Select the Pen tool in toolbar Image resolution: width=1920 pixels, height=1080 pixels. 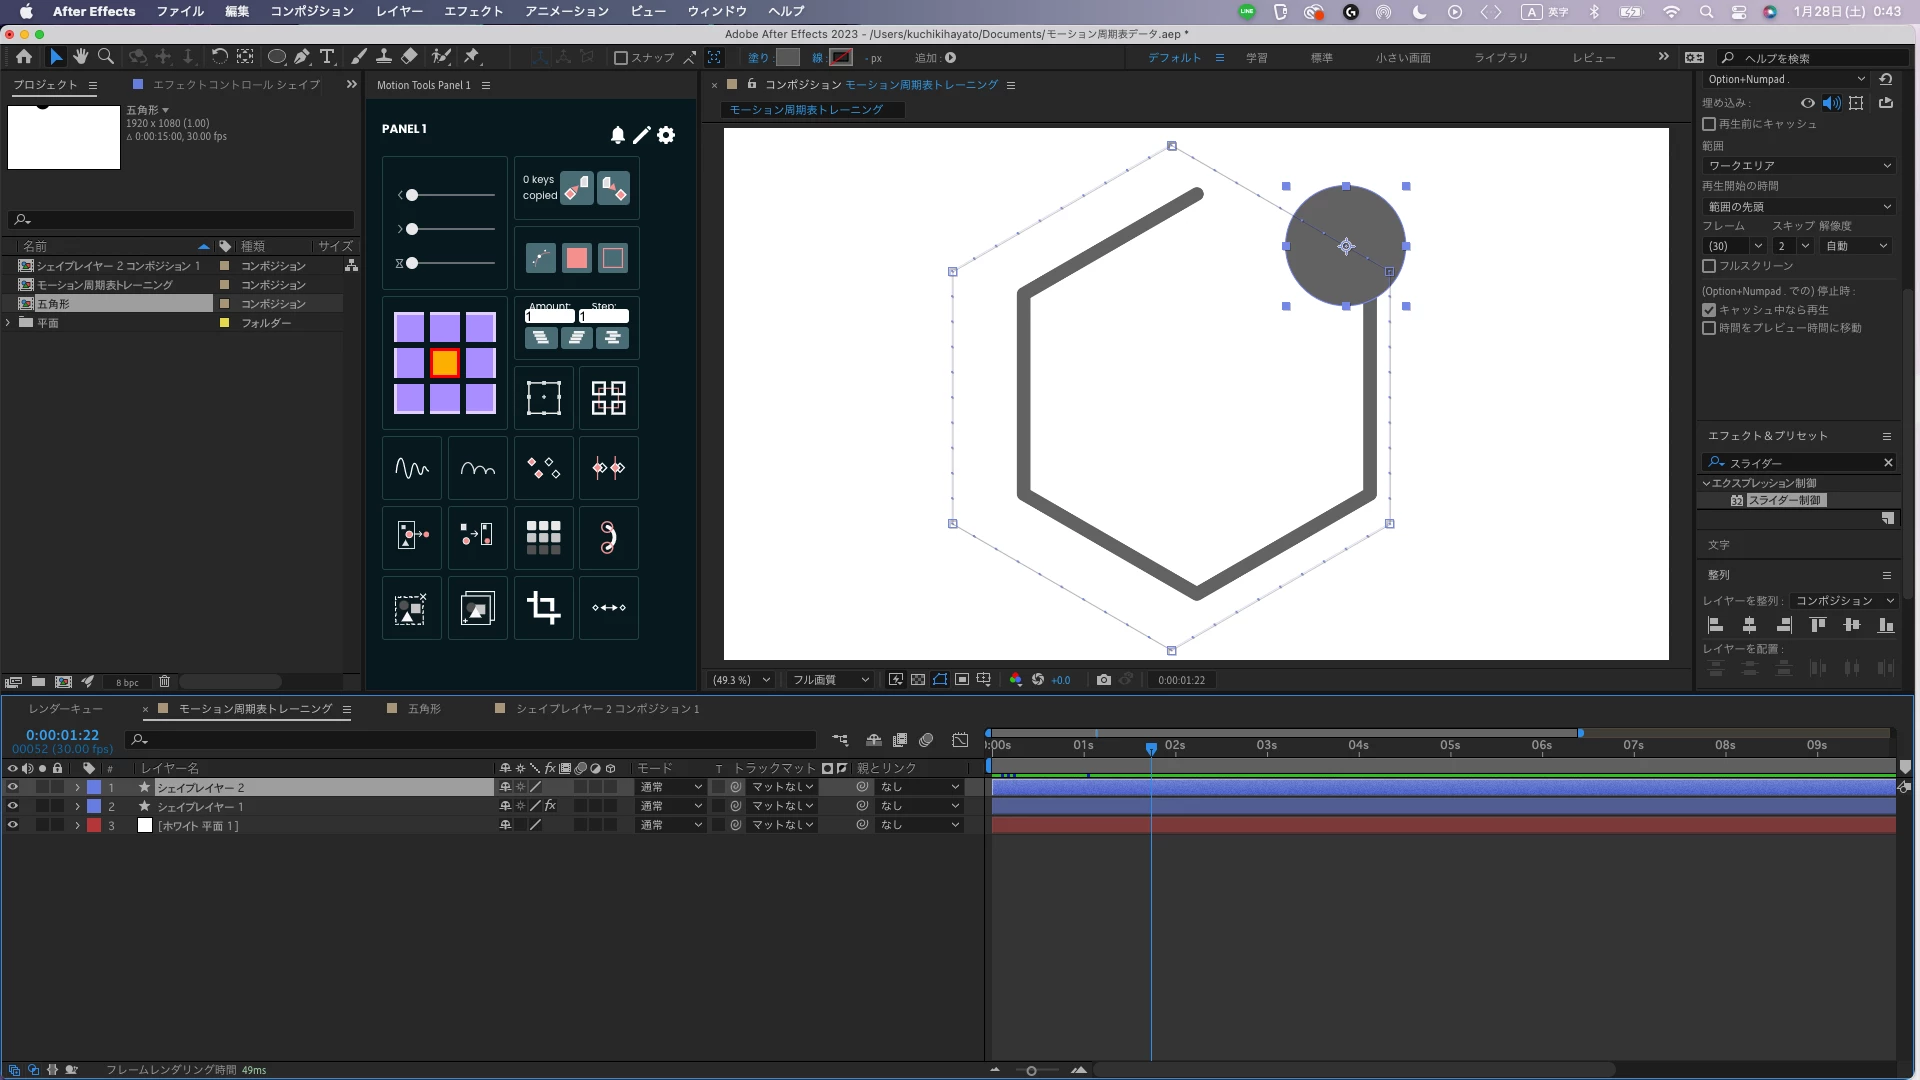(301, 57)
